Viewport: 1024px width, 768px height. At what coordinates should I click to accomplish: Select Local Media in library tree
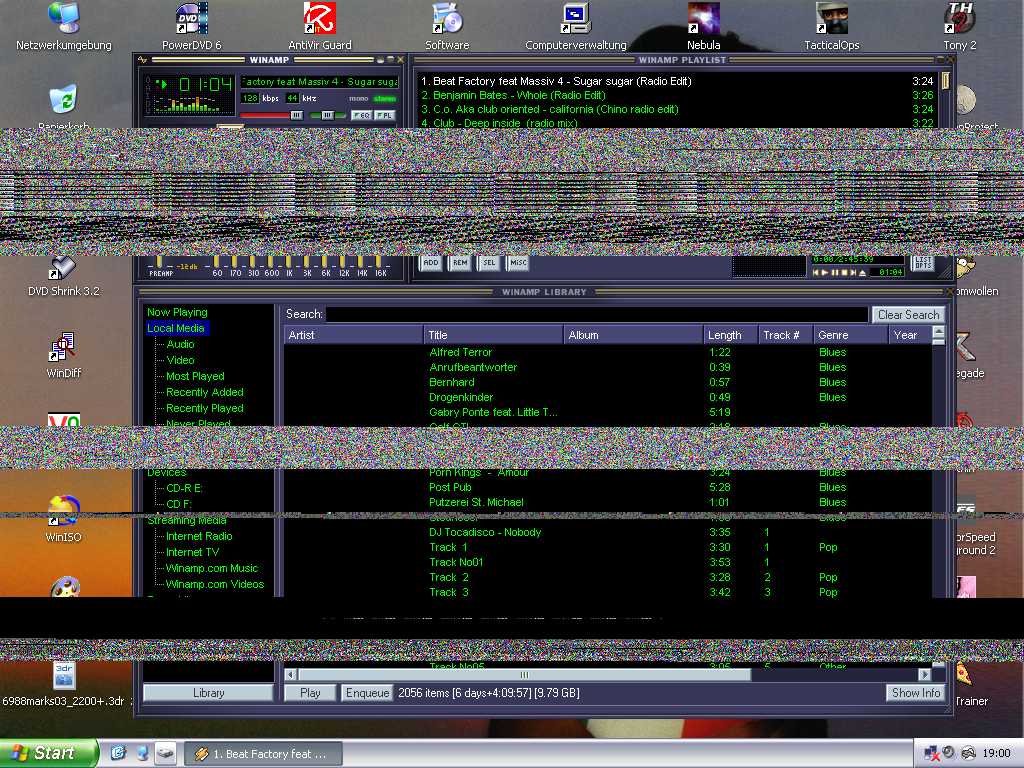pos(176,328)
